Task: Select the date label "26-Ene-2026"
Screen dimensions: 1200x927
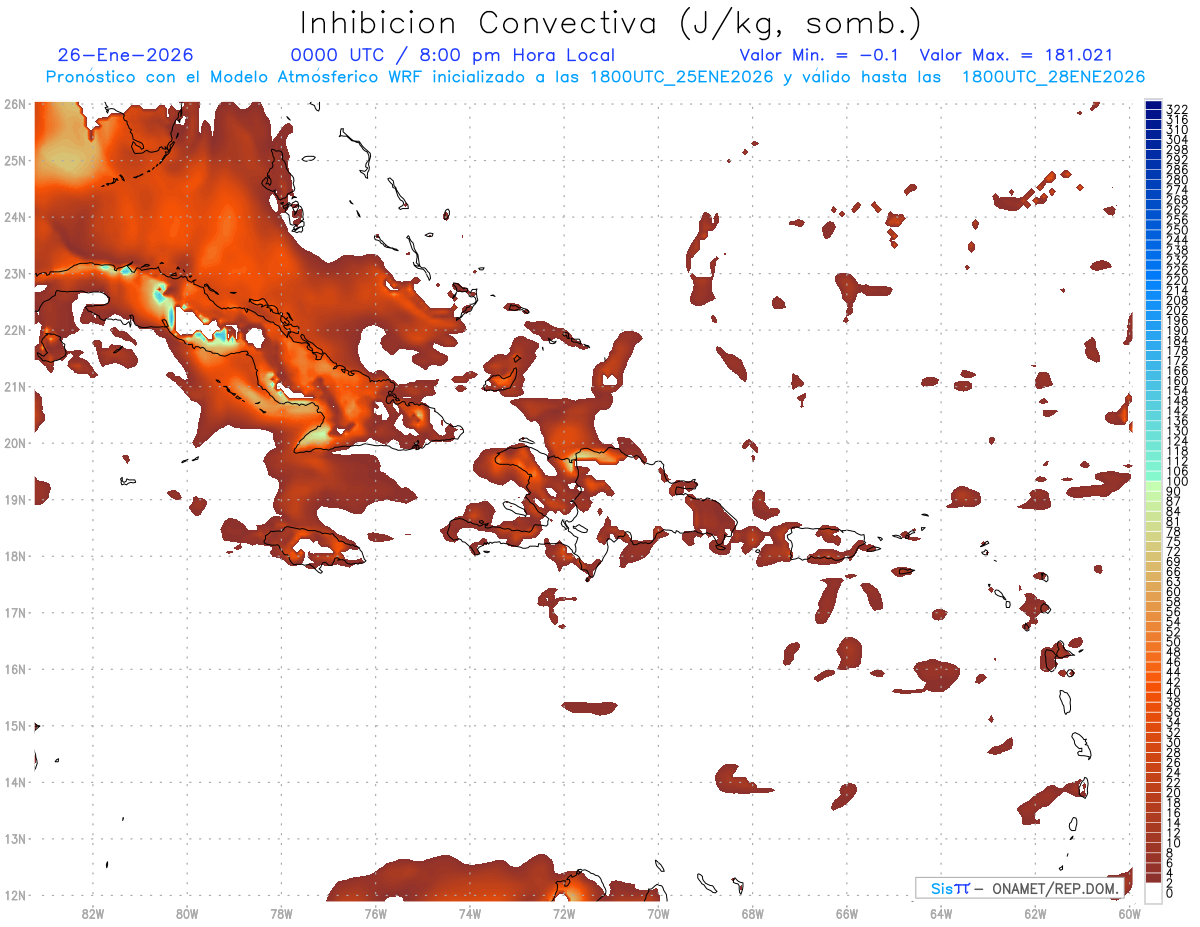Action: click(125, 56)
